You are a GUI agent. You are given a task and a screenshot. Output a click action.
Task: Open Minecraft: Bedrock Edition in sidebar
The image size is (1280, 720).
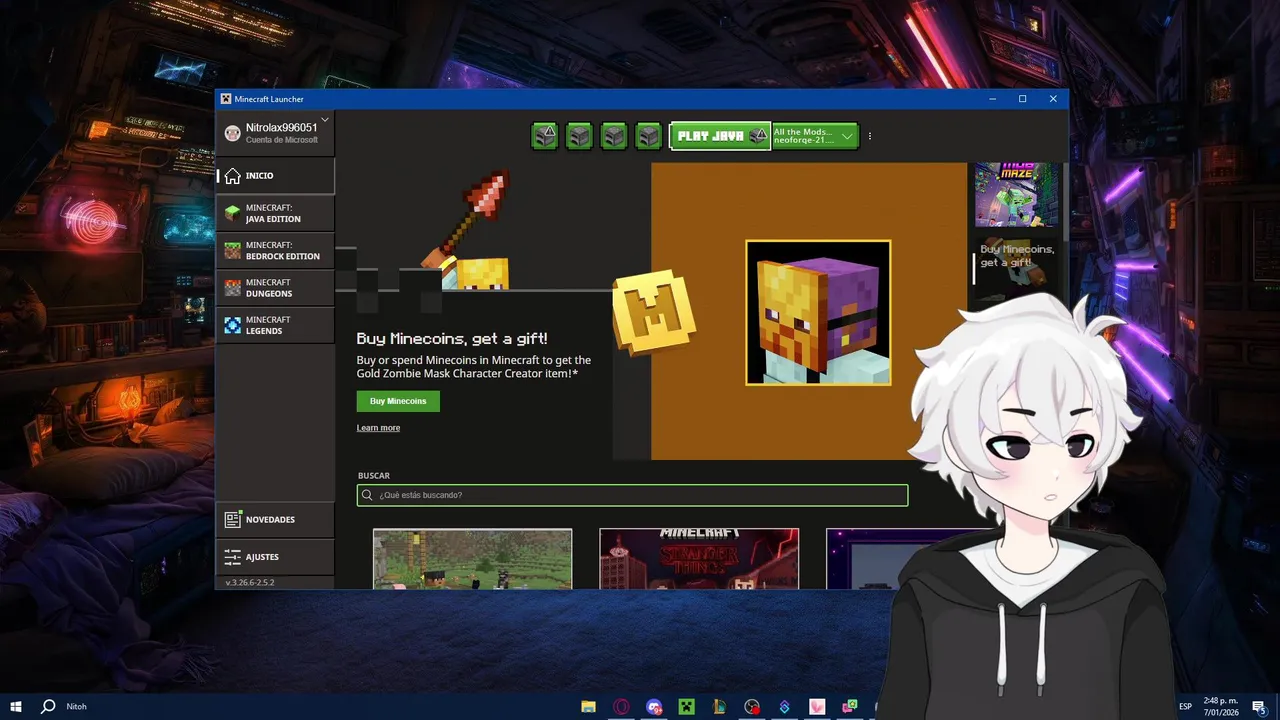click(x=276, y=250)
